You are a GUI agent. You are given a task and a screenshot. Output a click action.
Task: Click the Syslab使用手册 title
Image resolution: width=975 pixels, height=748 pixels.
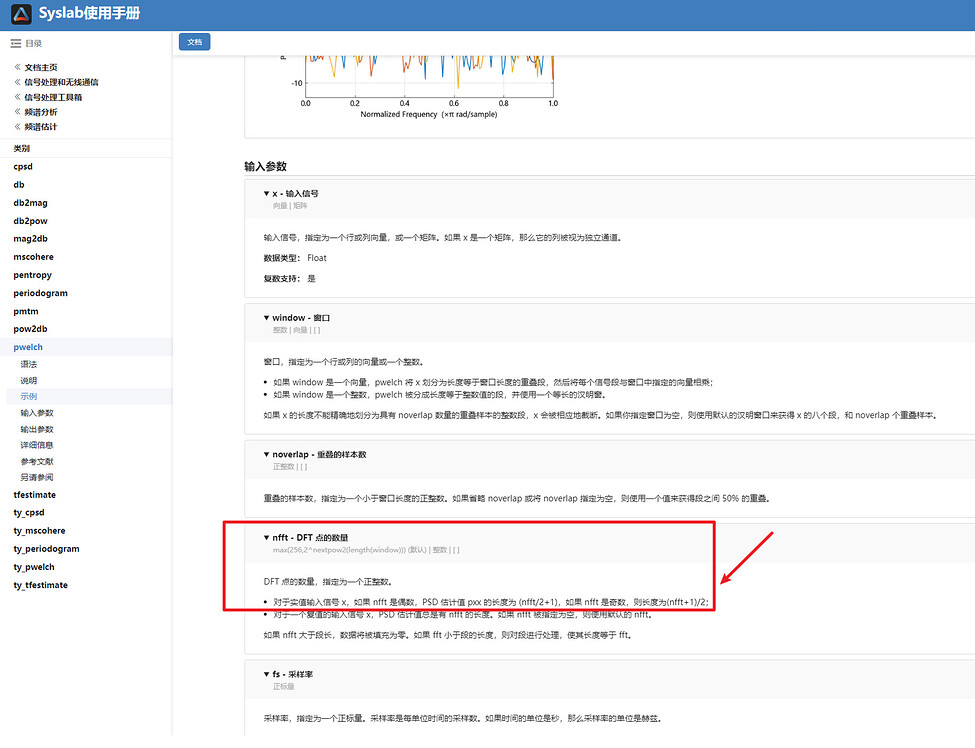pyautogui.click(x=90, y=14)
